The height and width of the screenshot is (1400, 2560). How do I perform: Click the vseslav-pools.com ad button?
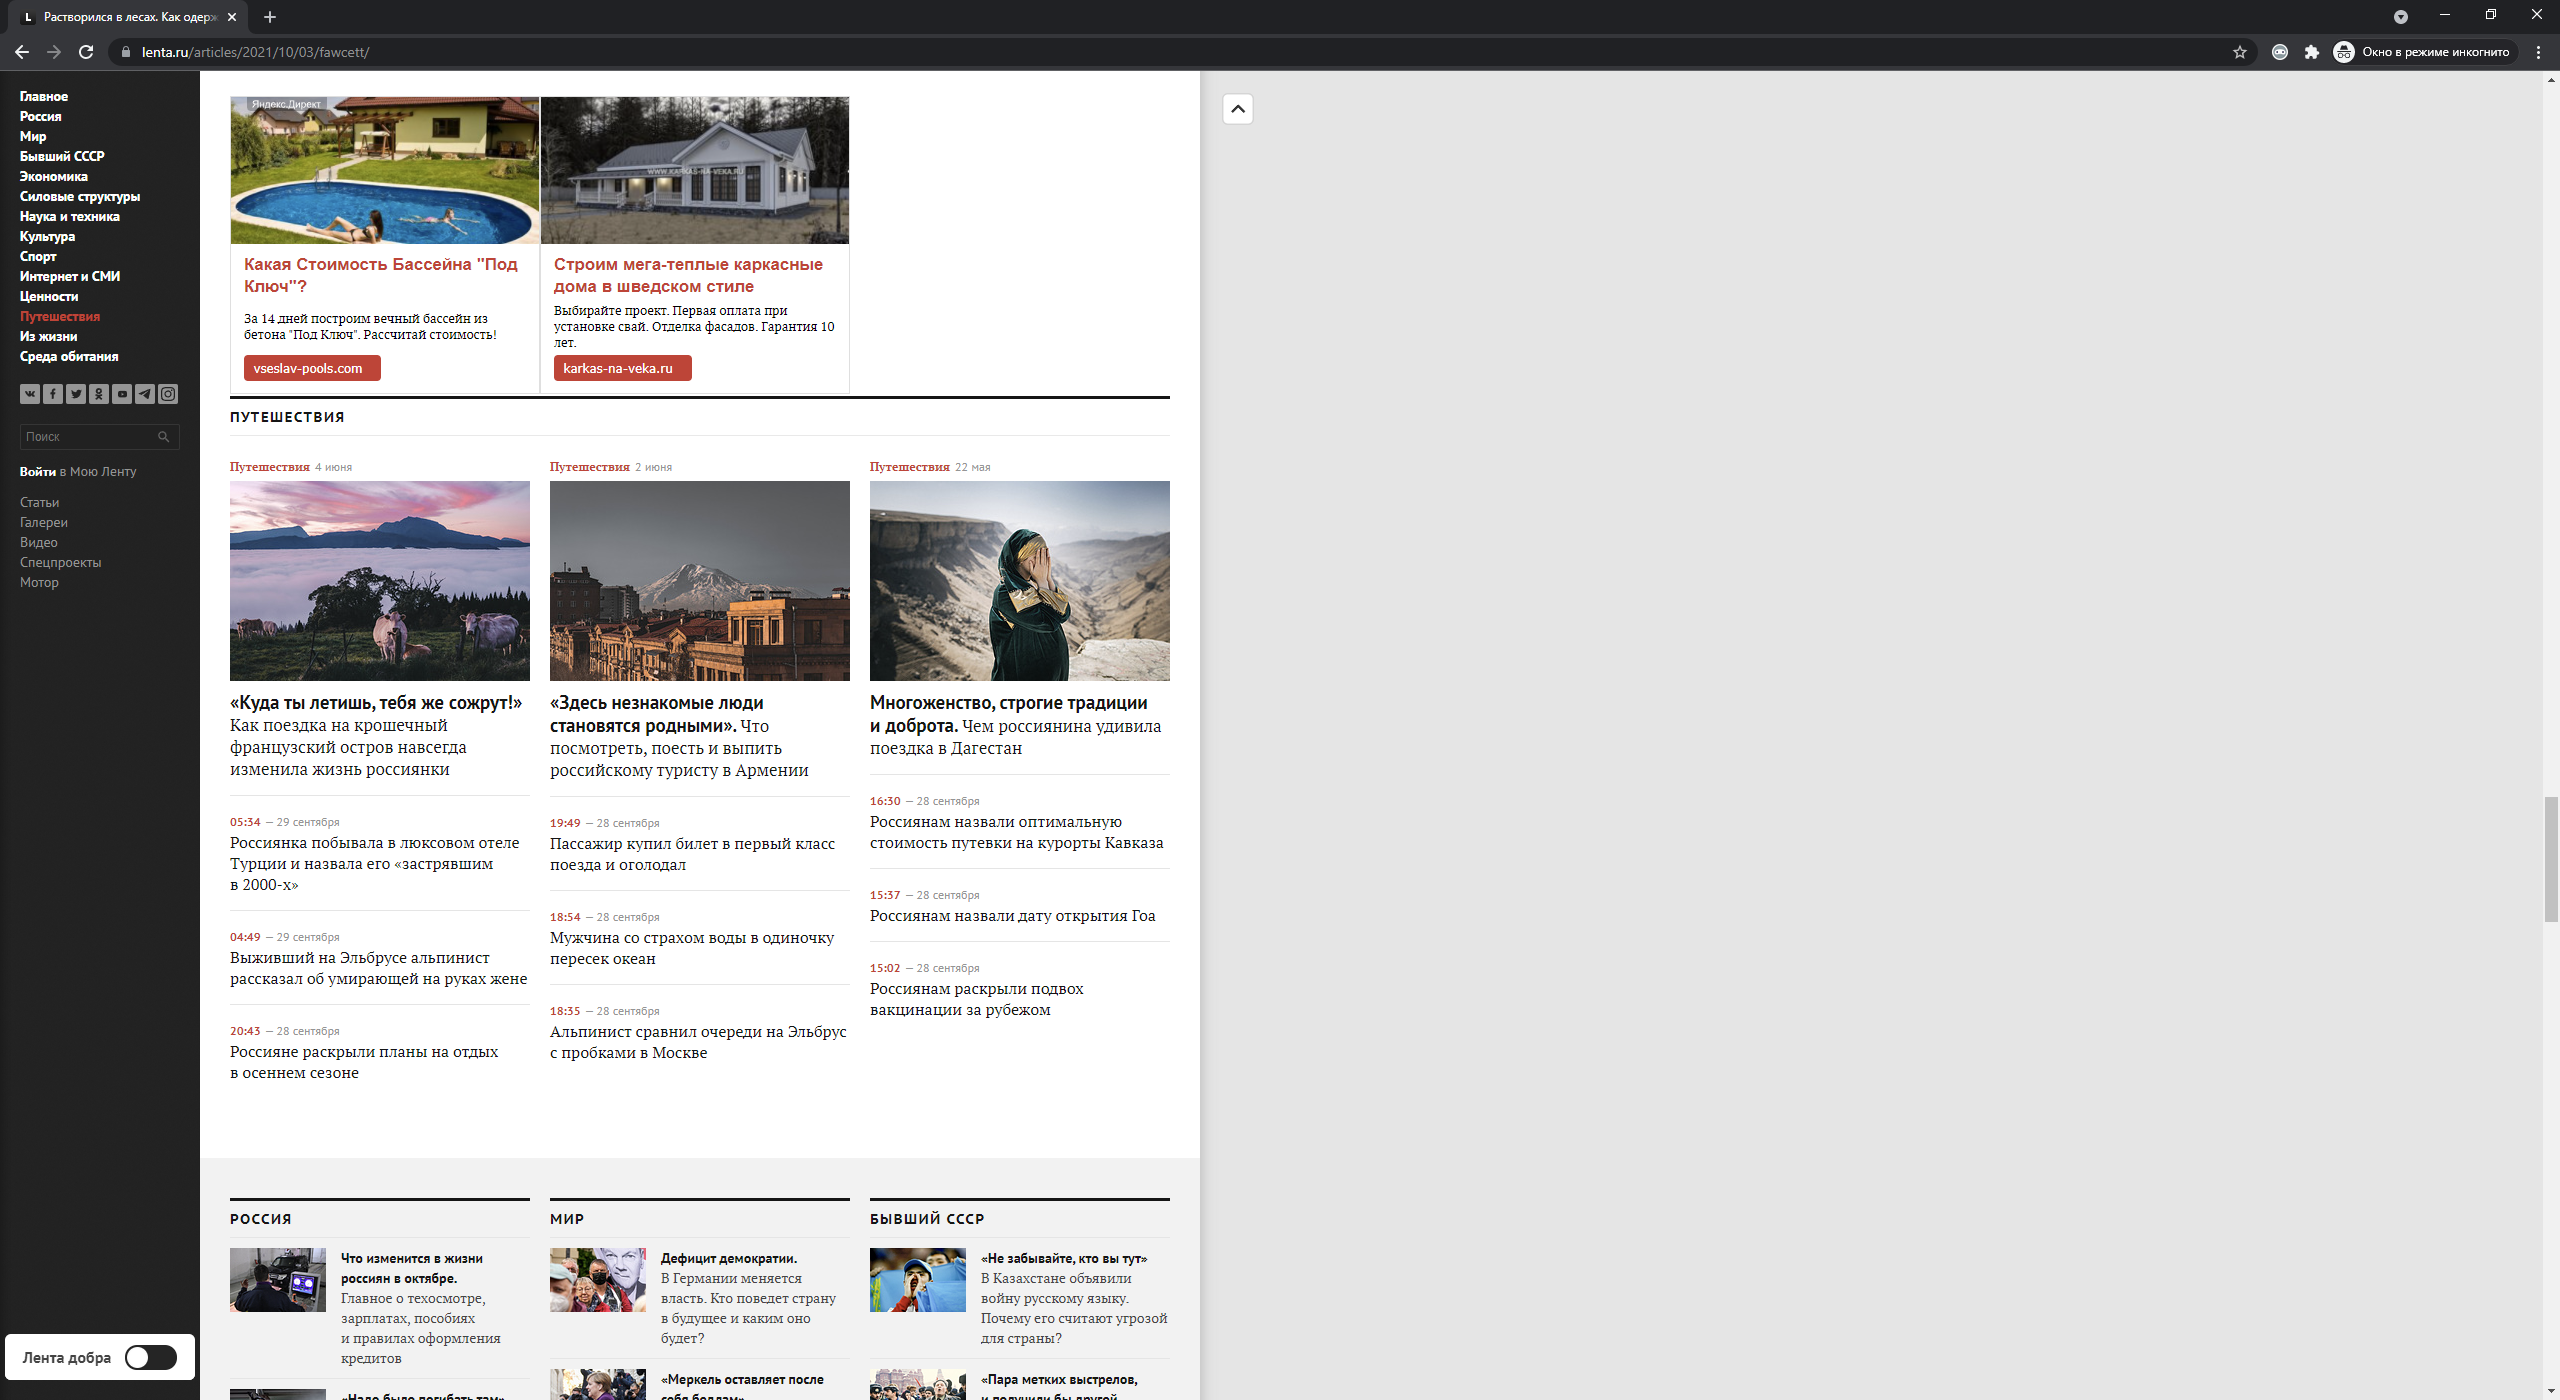pos(311,367)
